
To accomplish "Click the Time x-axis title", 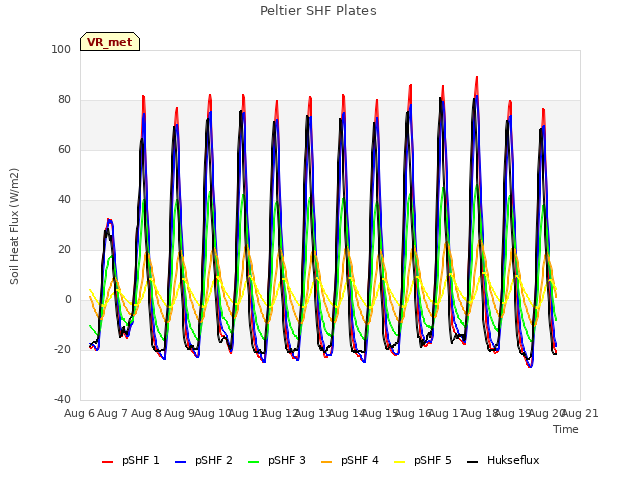I will [566, 429].
